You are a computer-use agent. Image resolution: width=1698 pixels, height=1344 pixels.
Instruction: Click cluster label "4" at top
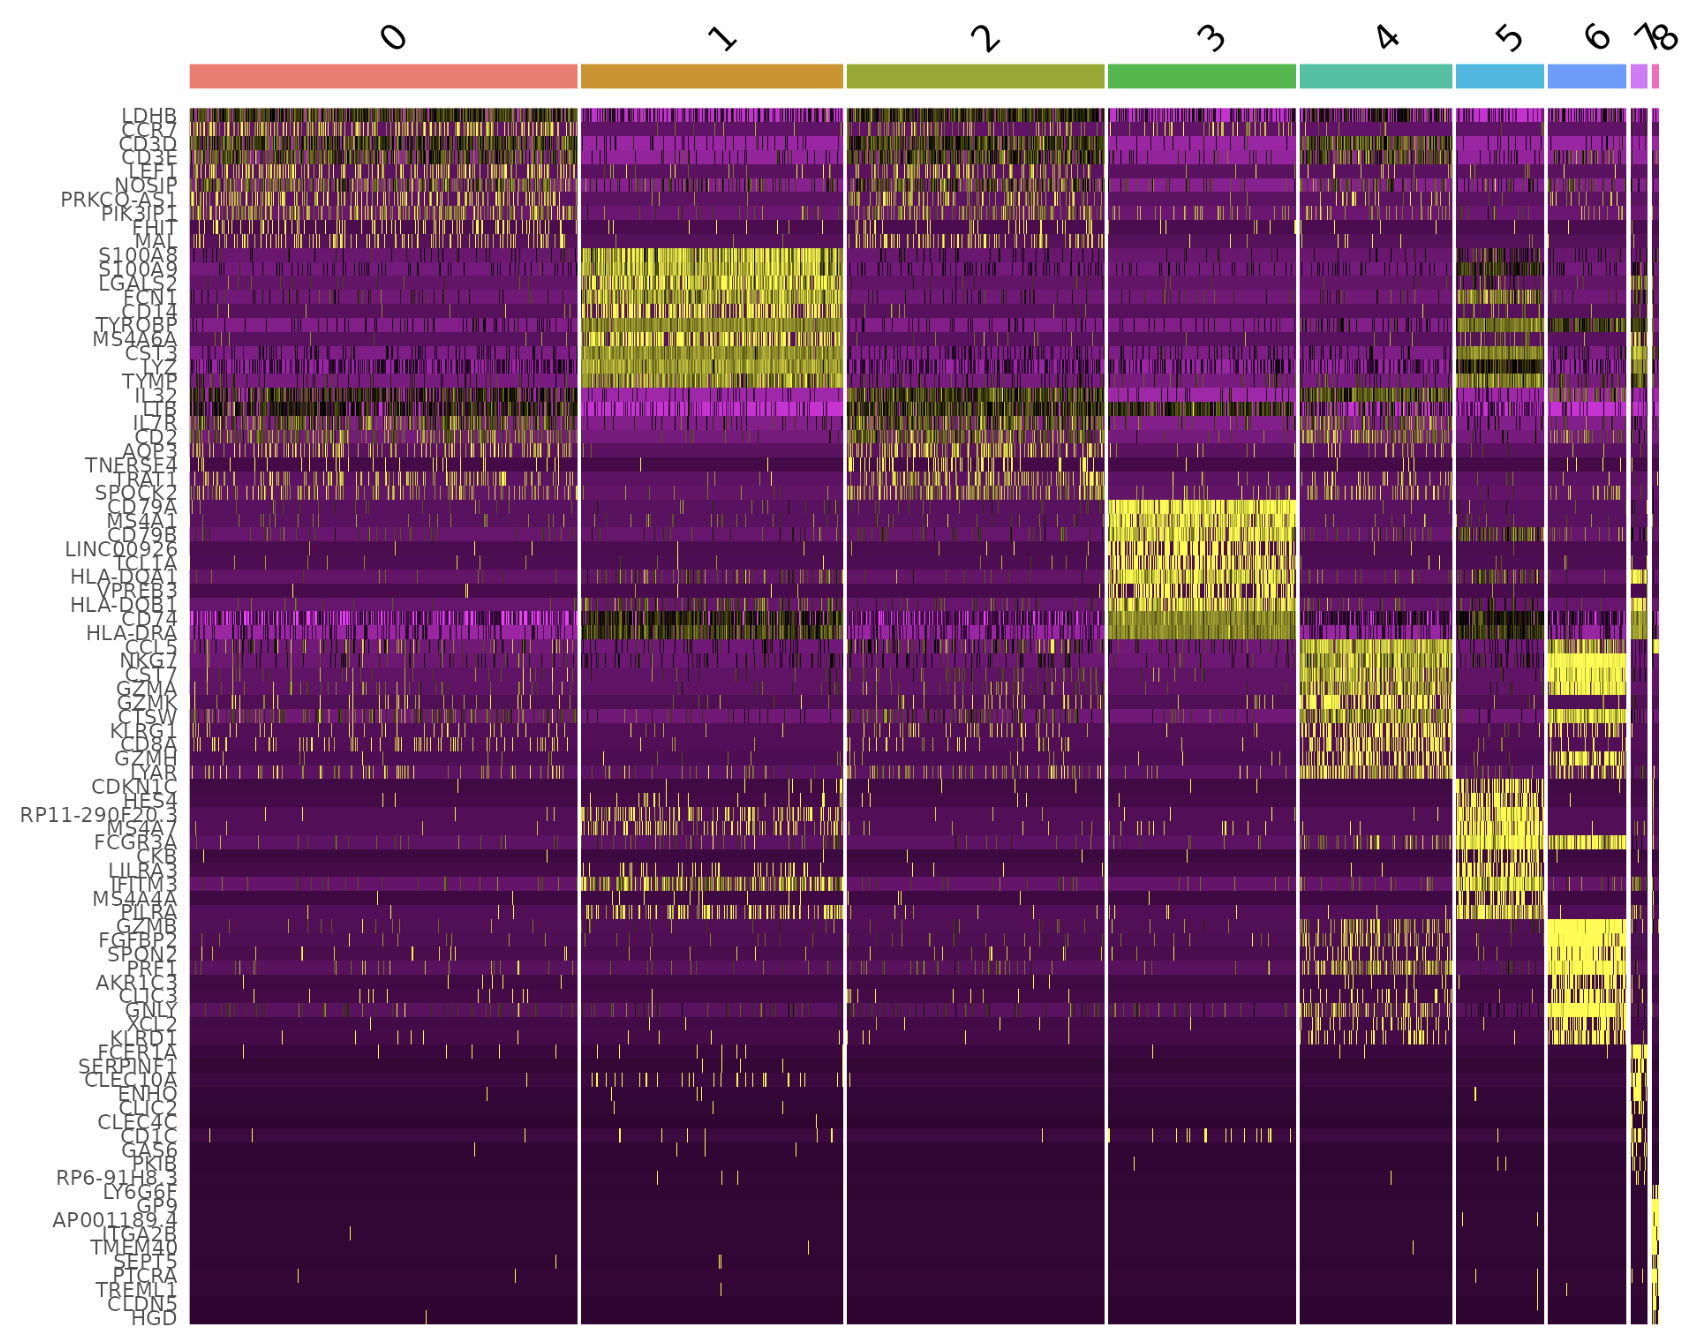(x=1386, y=37)
